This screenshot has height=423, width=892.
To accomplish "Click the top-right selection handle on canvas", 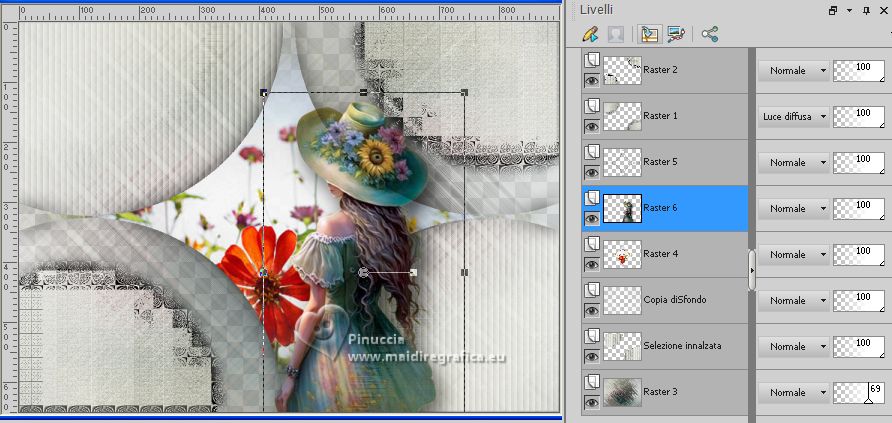I will pos(464,92).
